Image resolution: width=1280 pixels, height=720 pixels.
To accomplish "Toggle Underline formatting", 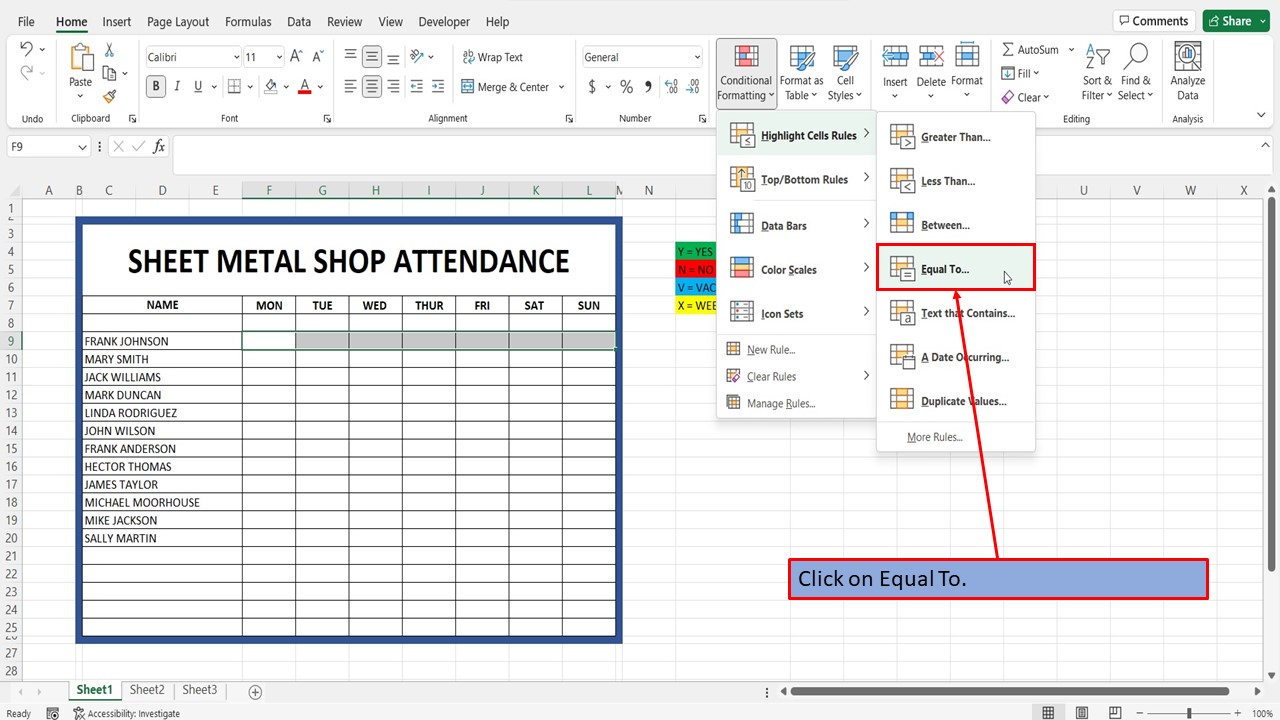I will tap(200, 87).
